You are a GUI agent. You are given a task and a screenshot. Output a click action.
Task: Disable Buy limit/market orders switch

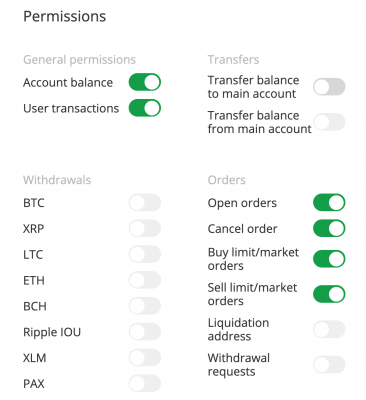point(329,259)
